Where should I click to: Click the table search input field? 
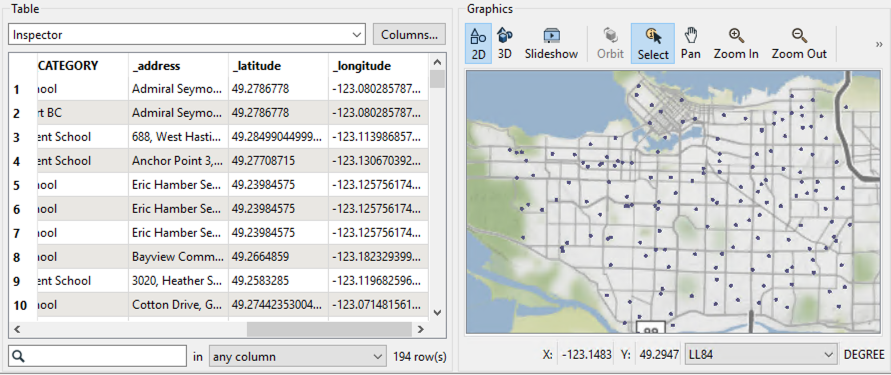pyautogui.click(x=98, y=356)
